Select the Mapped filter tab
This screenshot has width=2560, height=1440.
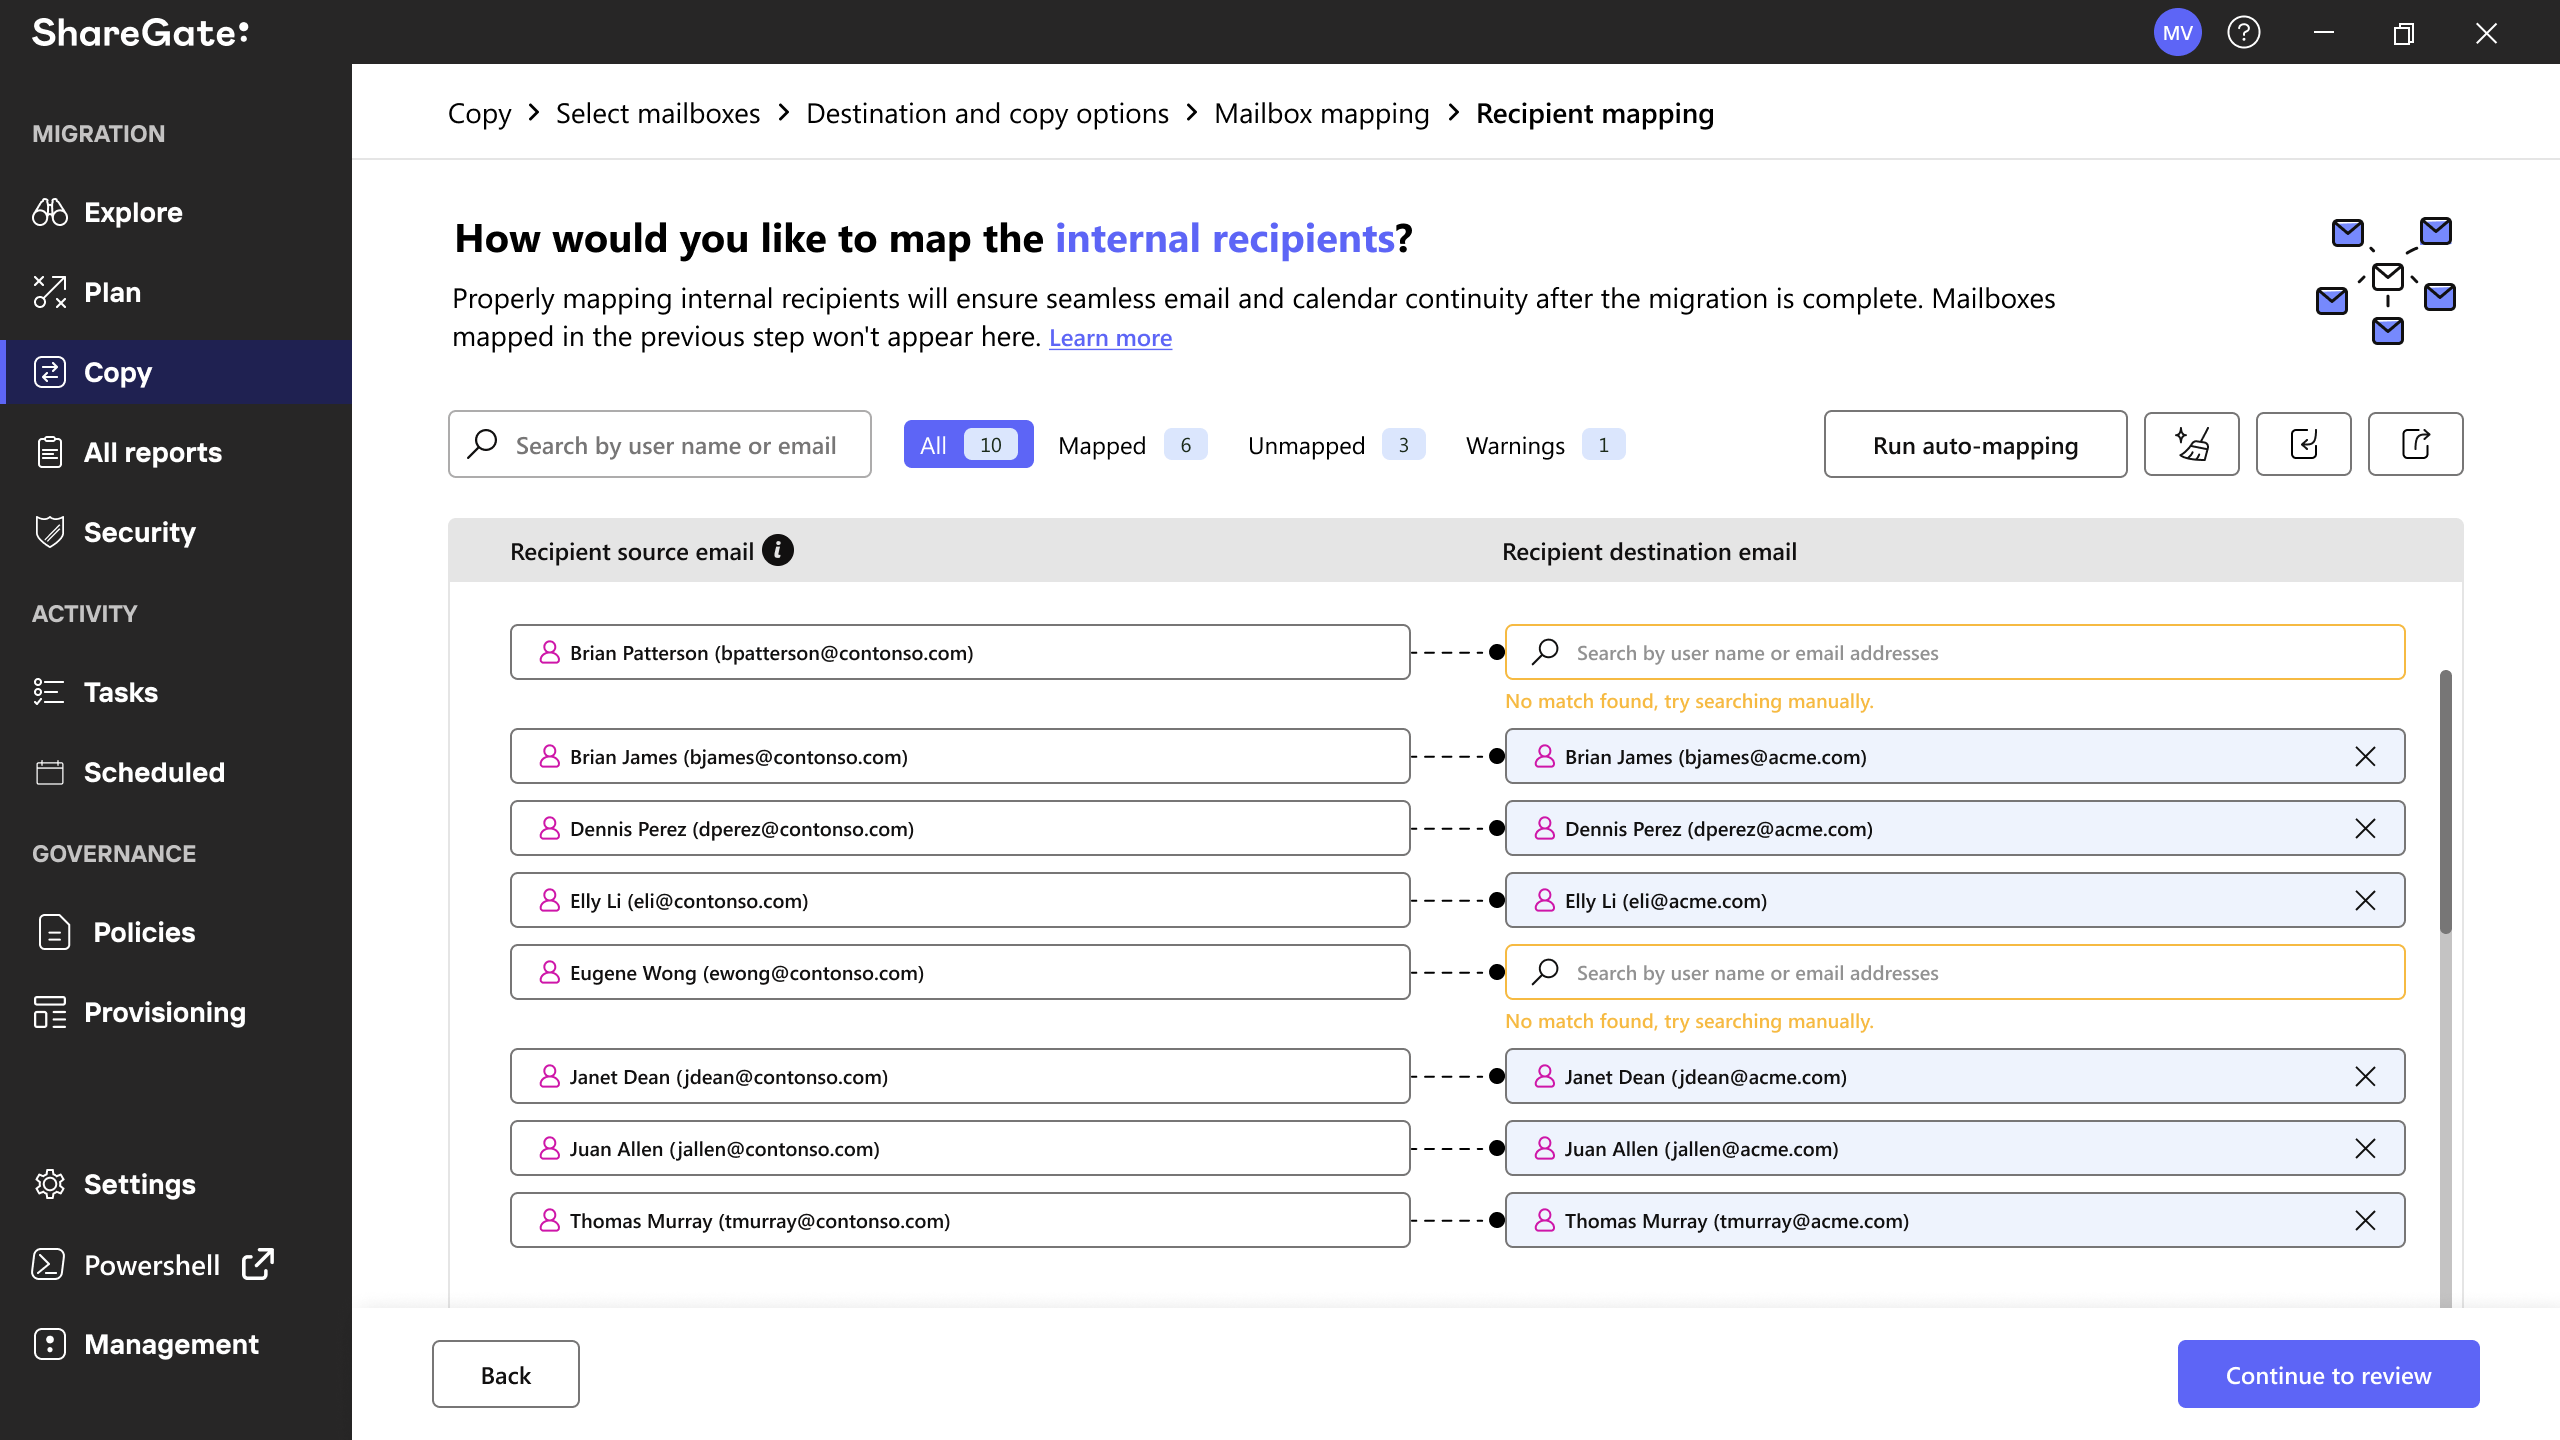coord(1132,445)
